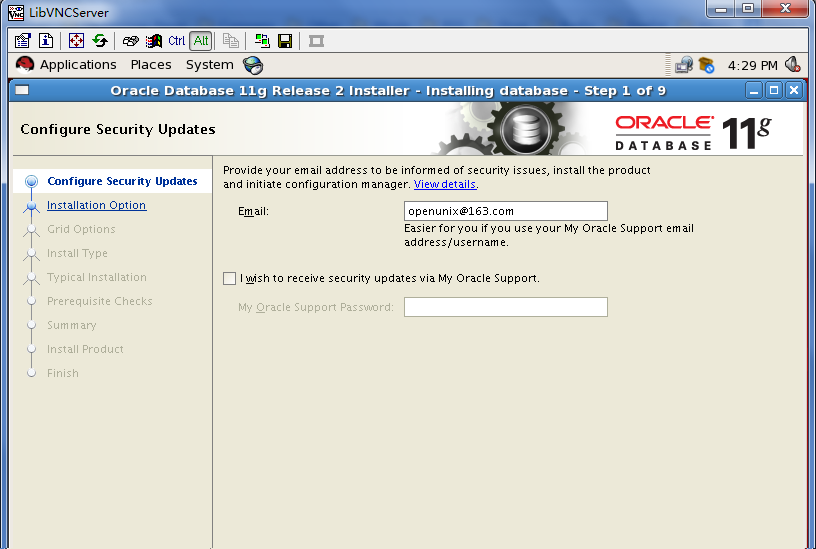Send Ctrl-Alt-Del with the keys icon
Image resolution: width=816 pixels, height=549 pixels.
[x=131, y=41]
